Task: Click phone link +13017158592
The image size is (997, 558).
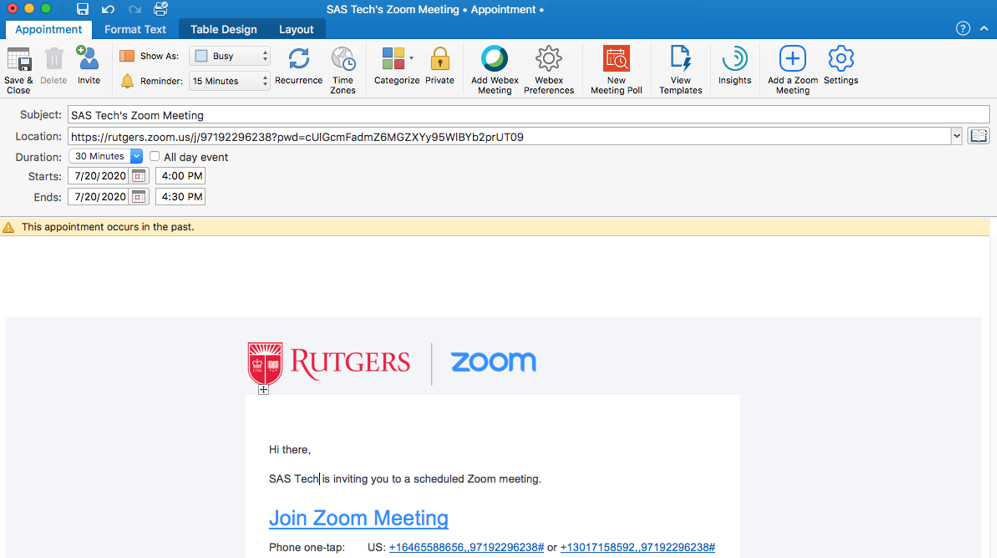Action: click(x=637, y=547)
